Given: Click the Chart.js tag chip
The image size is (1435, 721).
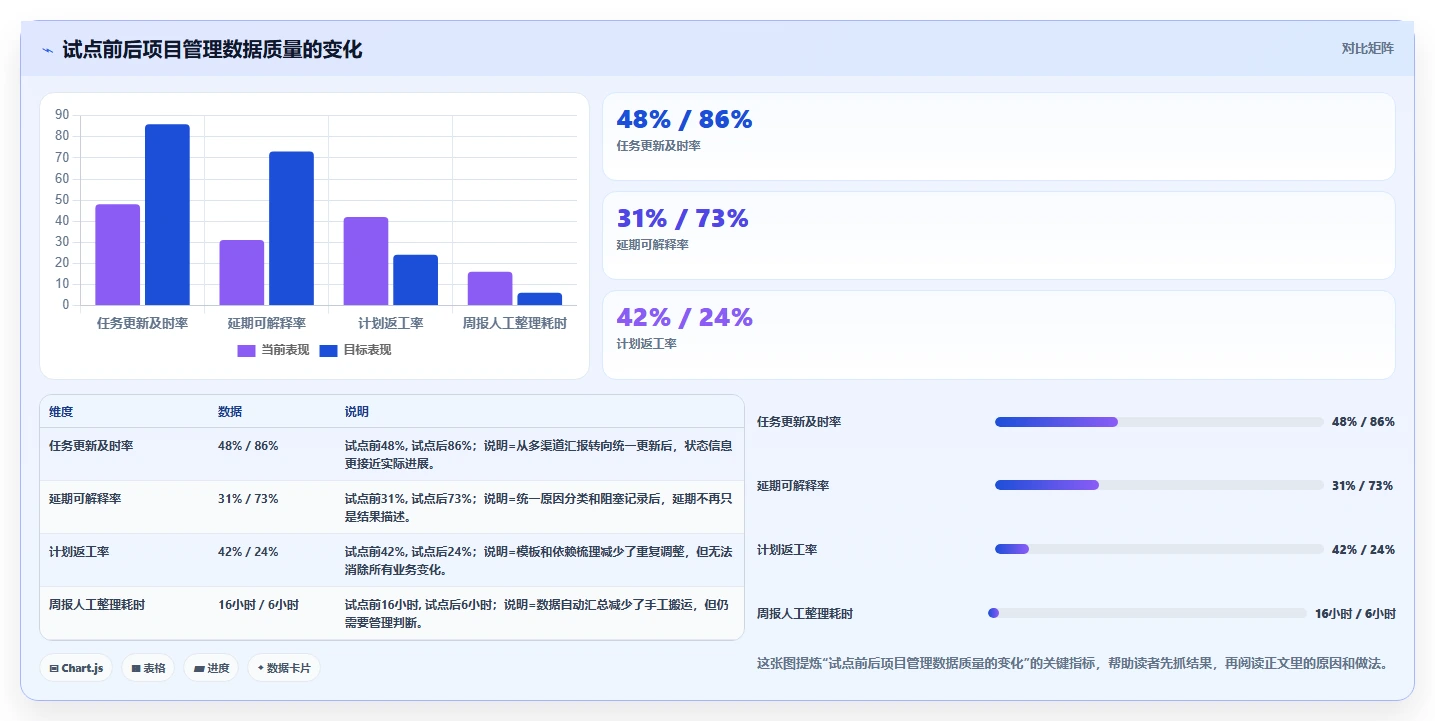Looking at the screenshot, I should coord(76,668).
